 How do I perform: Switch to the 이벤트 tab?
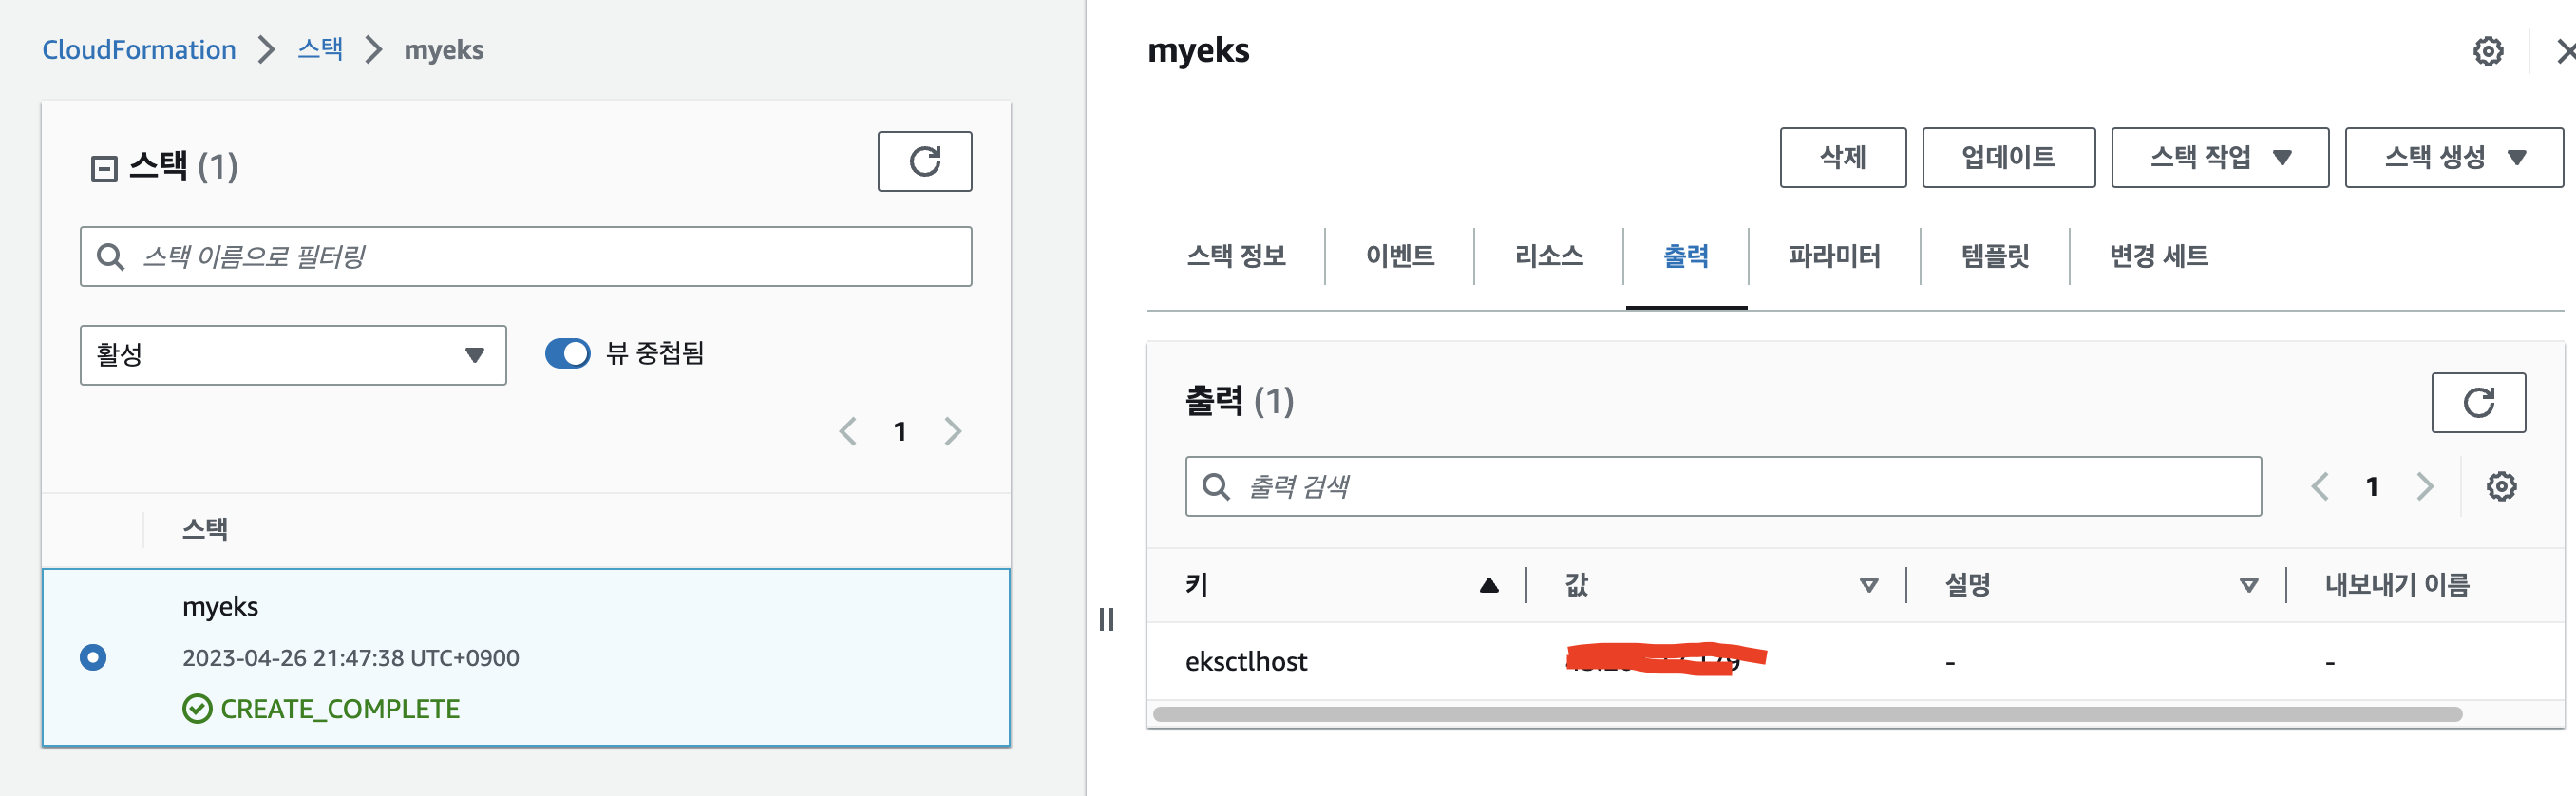click(1399, 257)
